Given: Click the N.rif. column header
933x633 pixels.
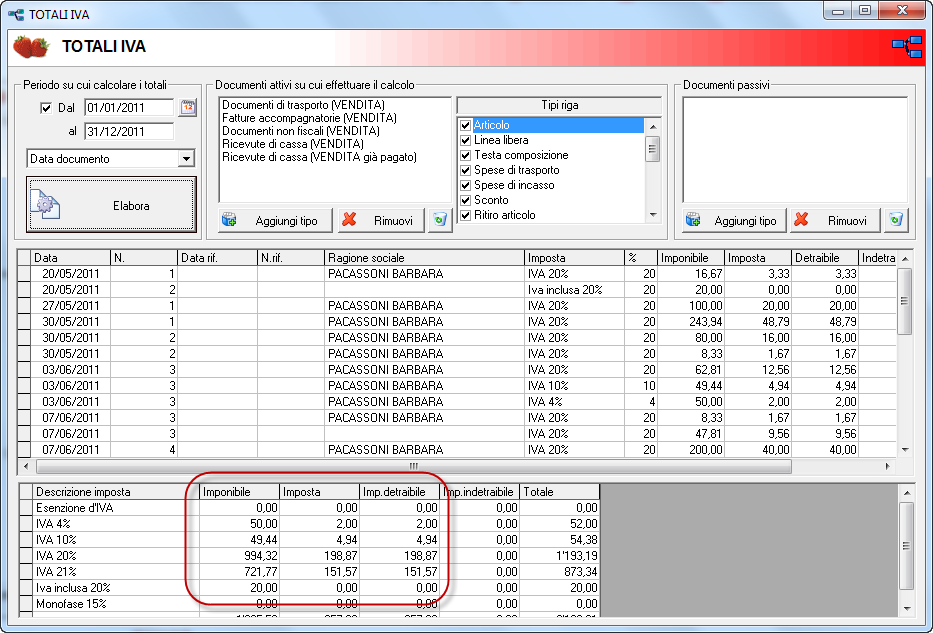Looking at the screenshot, I should pyautogui.click(x=291, y=258).
